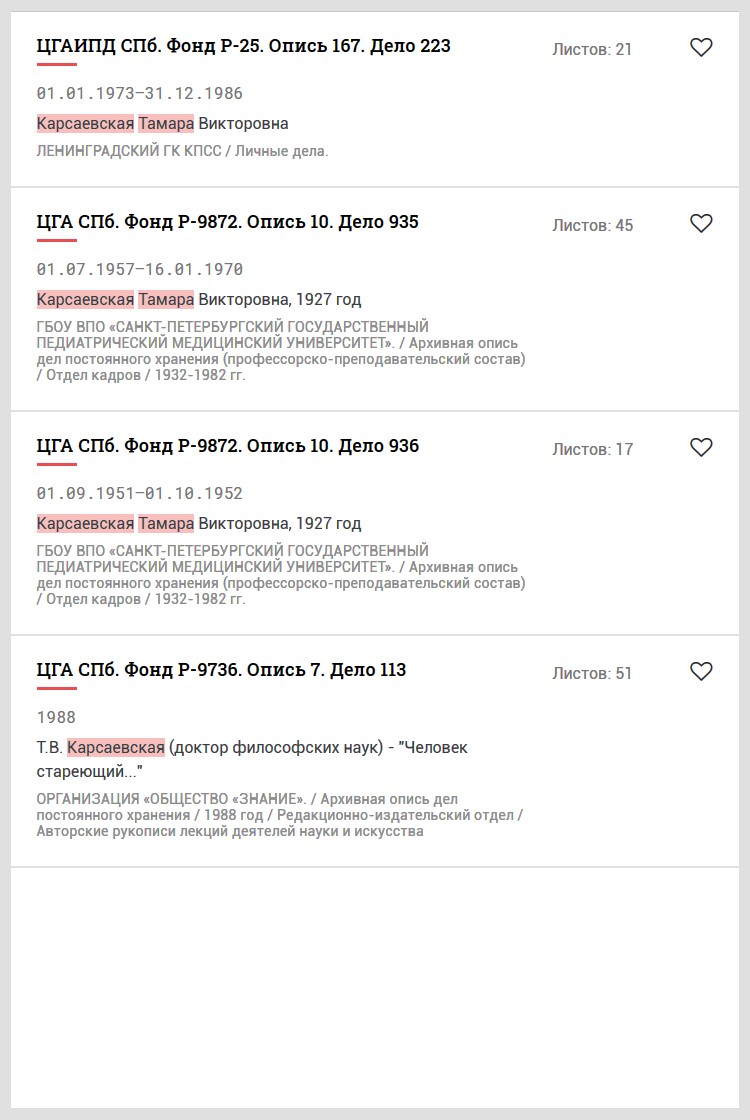Open ЦГА СПб. Фонд Р-9872 Дело 935

click(227, 222)
